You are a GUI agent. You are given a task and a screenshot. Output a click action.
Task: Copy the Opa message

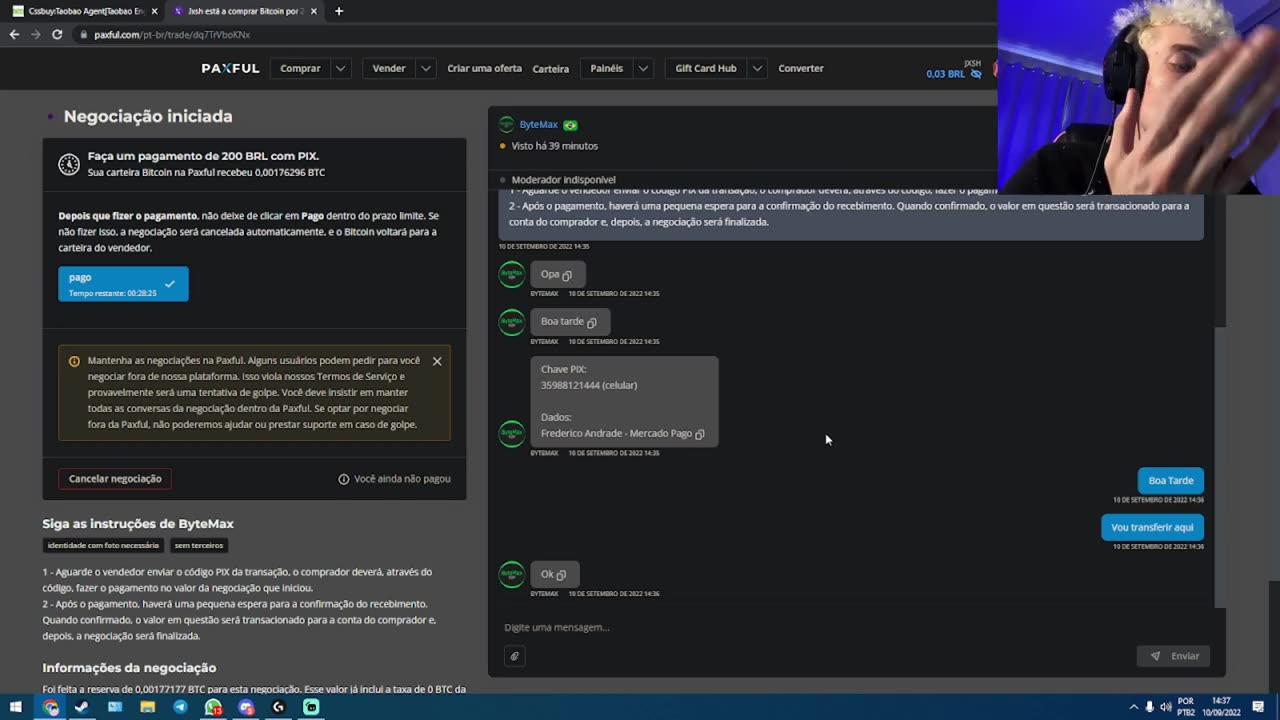[x=567, y=275]
